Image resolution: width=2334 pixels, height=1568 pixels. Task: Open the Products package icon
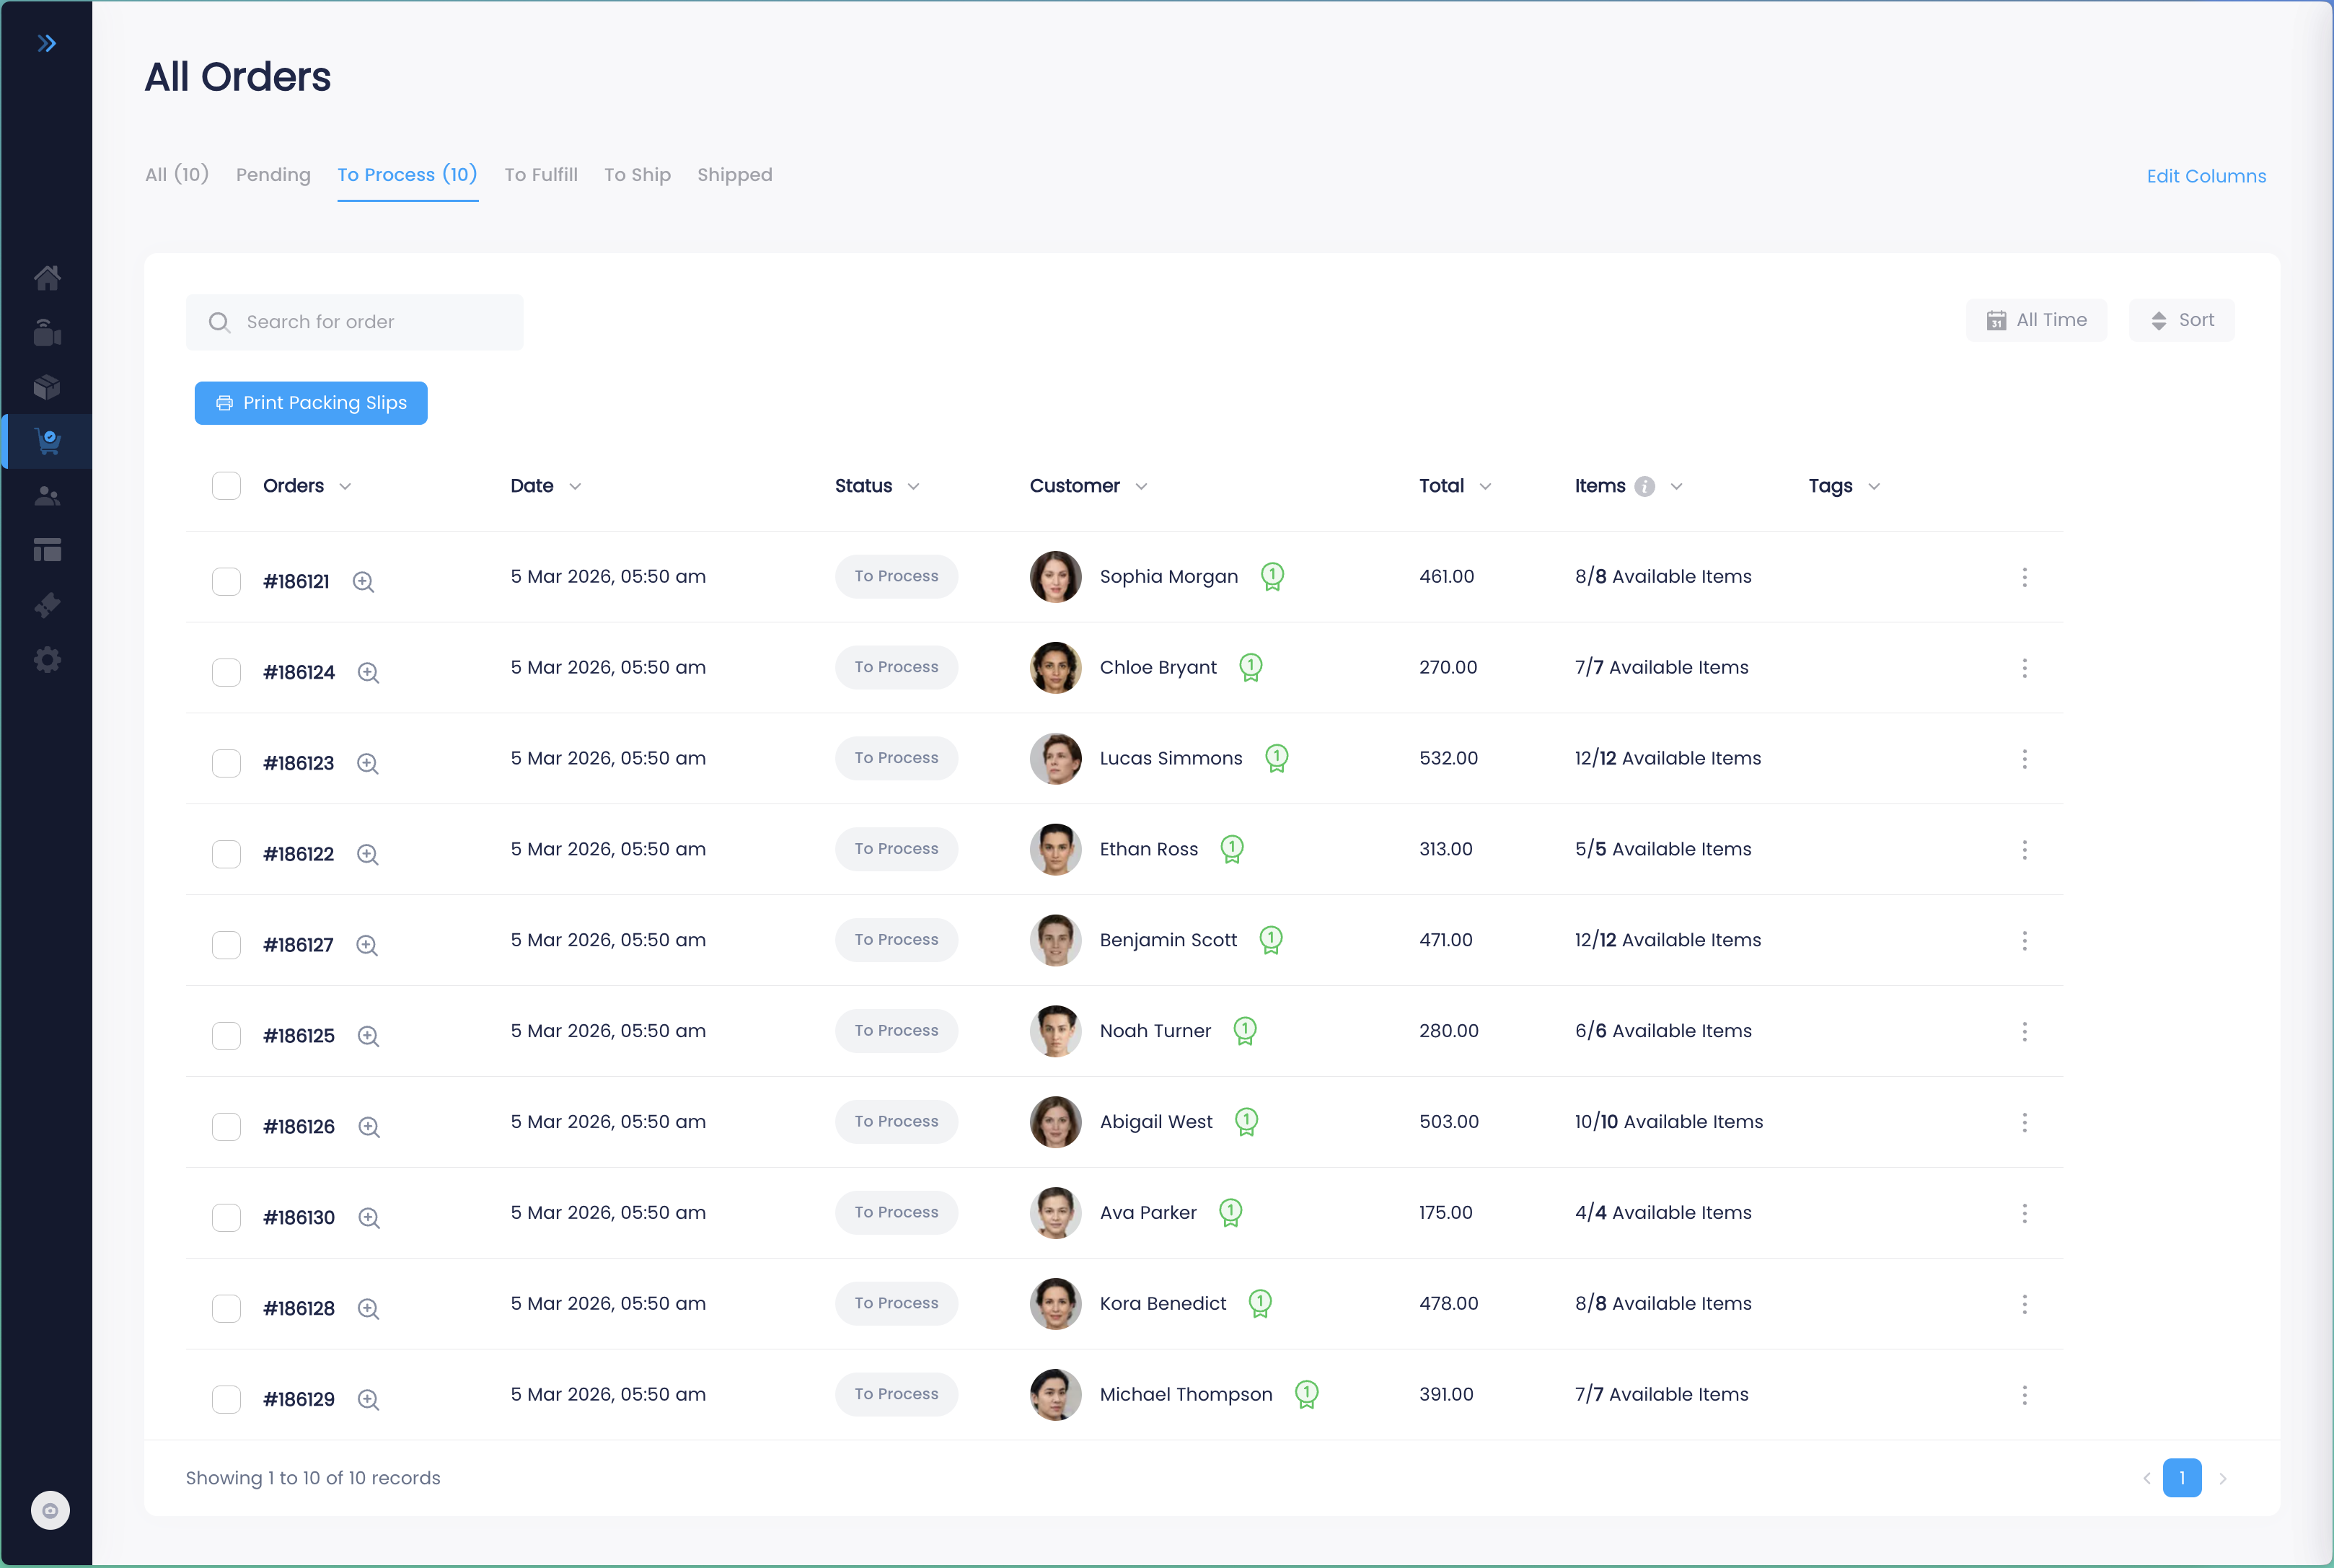47,387
